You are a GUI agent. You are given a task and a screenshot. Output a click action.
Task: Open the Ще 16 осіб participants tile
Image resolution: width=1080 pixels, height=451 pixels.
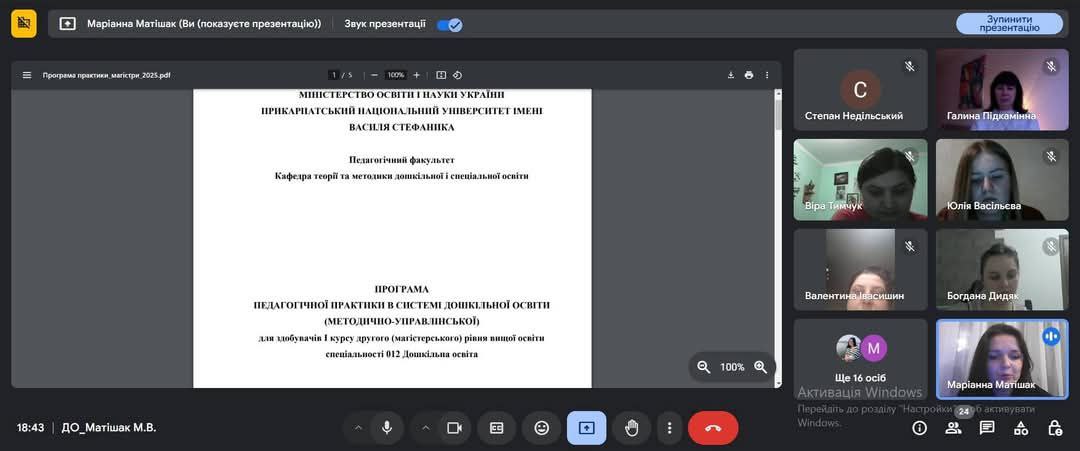(x=860, y=358)
